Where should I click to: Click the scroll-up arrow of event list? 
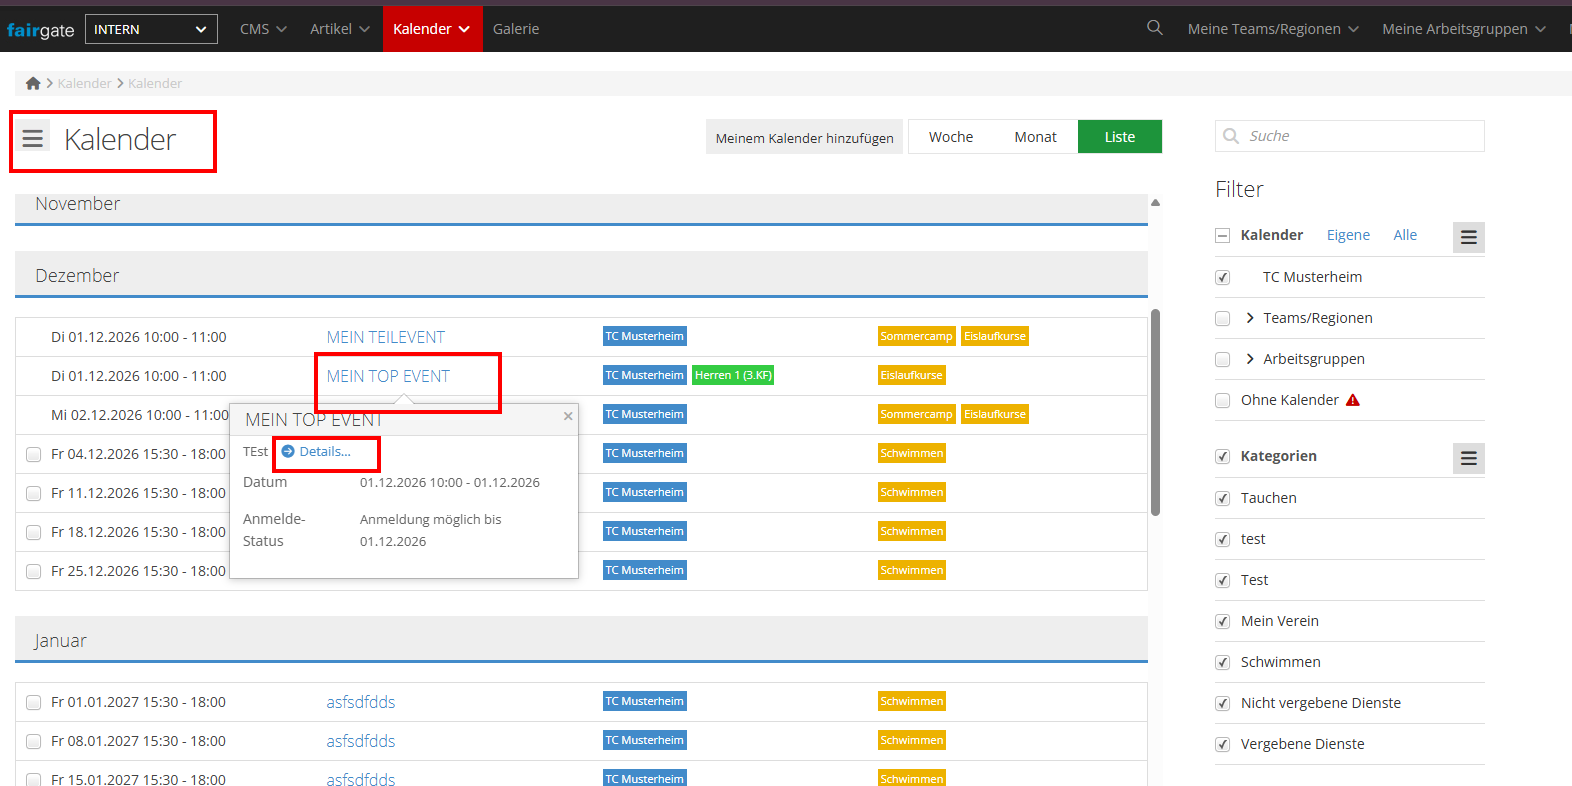[1155, 202]
